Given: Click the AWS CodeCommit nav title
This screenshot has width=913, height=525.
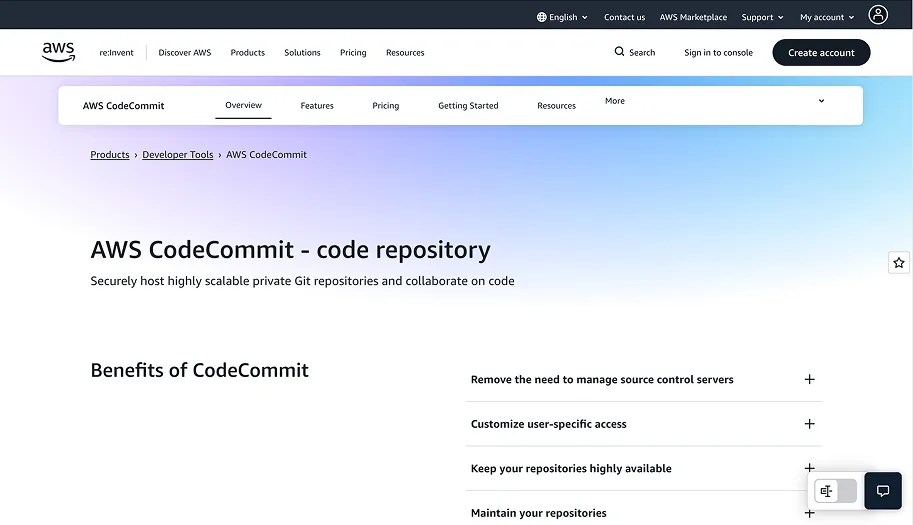Looking at the screenshot, I should [x=123, y=105].
